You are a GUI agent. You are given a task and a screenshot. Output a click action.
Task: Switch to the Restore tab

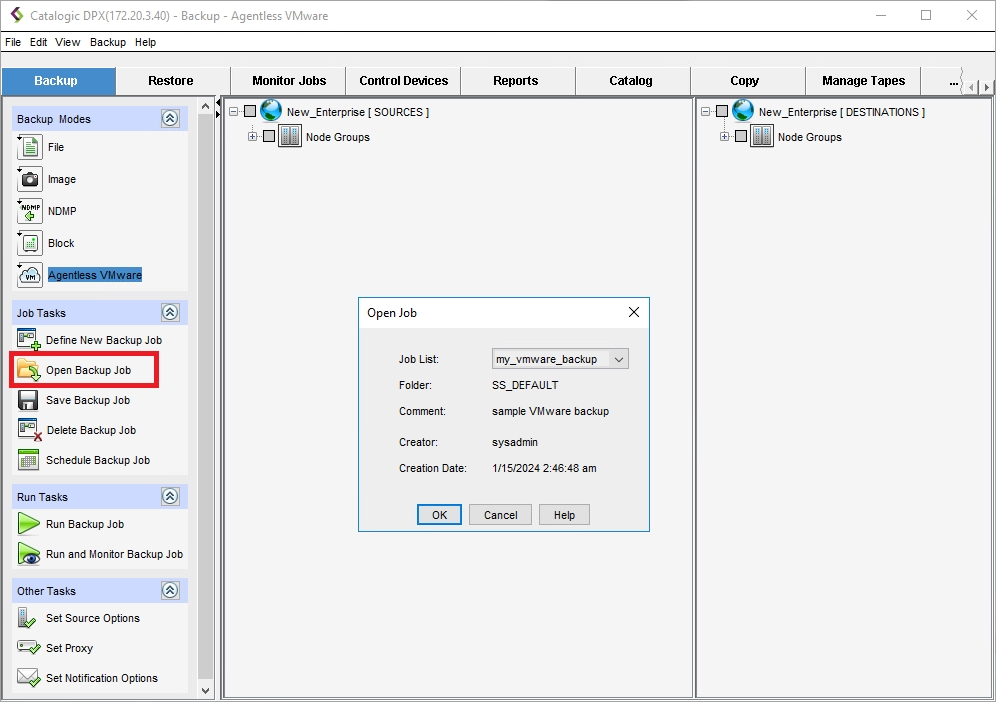171,81
